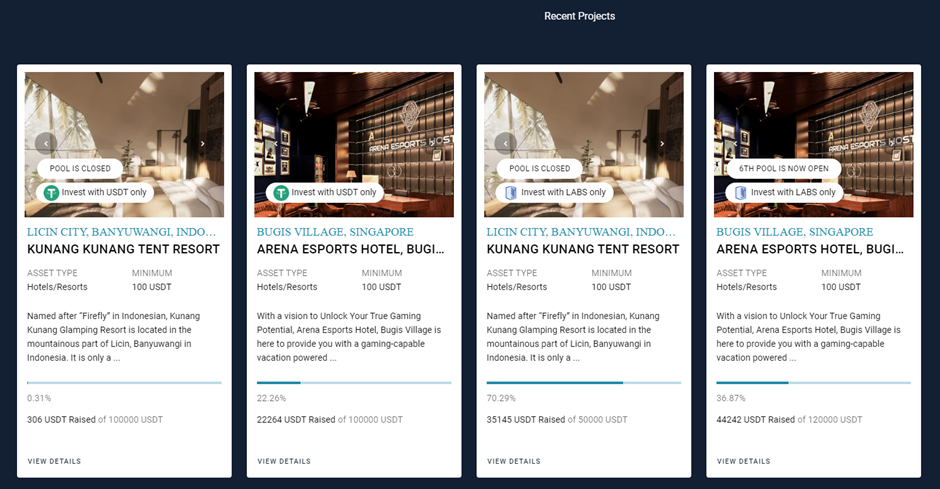
Task: Click '35145 USDT Raised of 50000 USDT' text
Action: click(x=557, y=419)
